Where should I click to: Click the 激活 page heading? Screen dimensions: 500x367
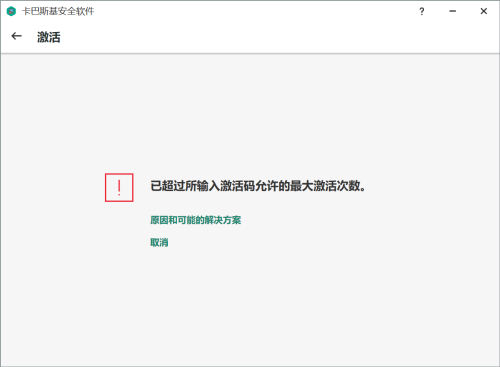coord(49,37)
